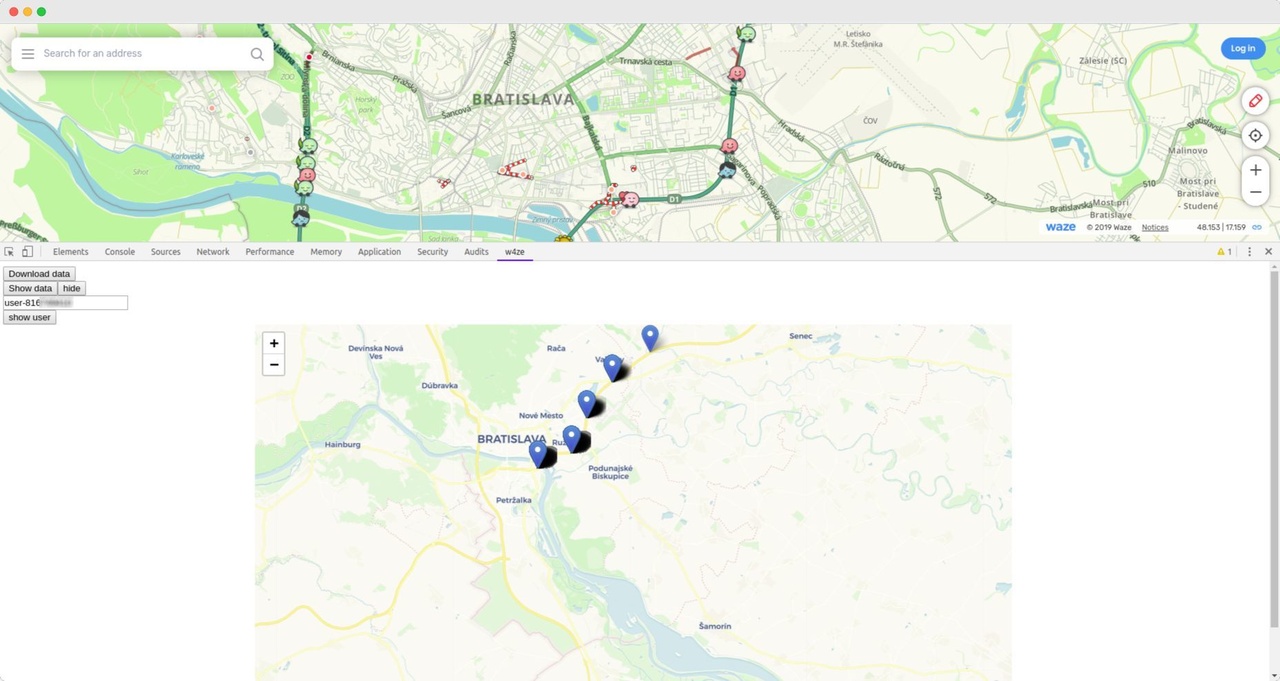Click the Download data button
The image size is (1280, 681).
39,274
